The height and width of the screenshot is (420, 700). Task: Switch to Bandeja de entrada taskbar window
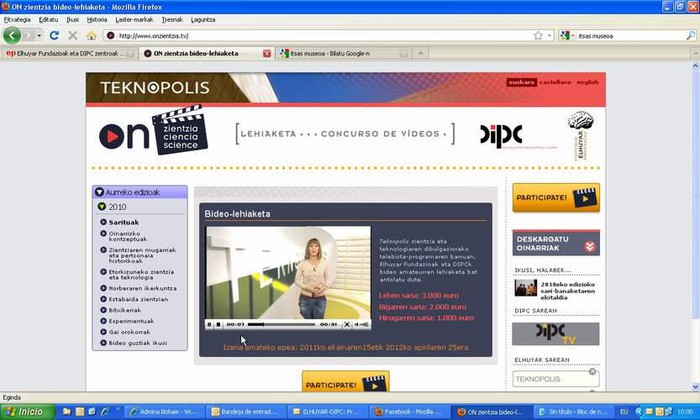pyautogui.click(x=245, y=412)
